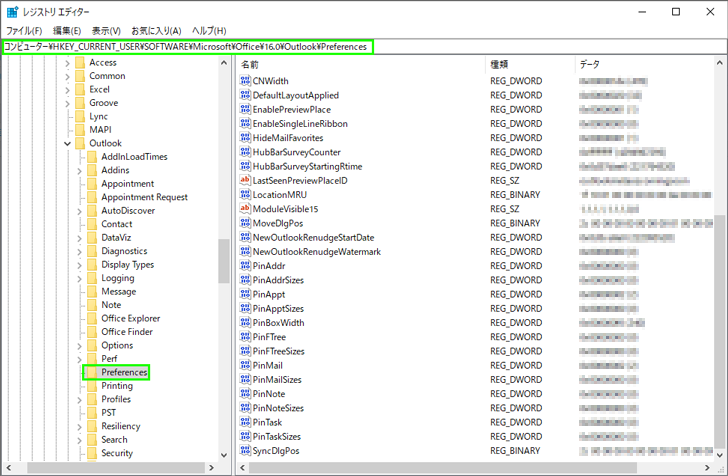Click the Preferences folder icon

pos(92,372)
